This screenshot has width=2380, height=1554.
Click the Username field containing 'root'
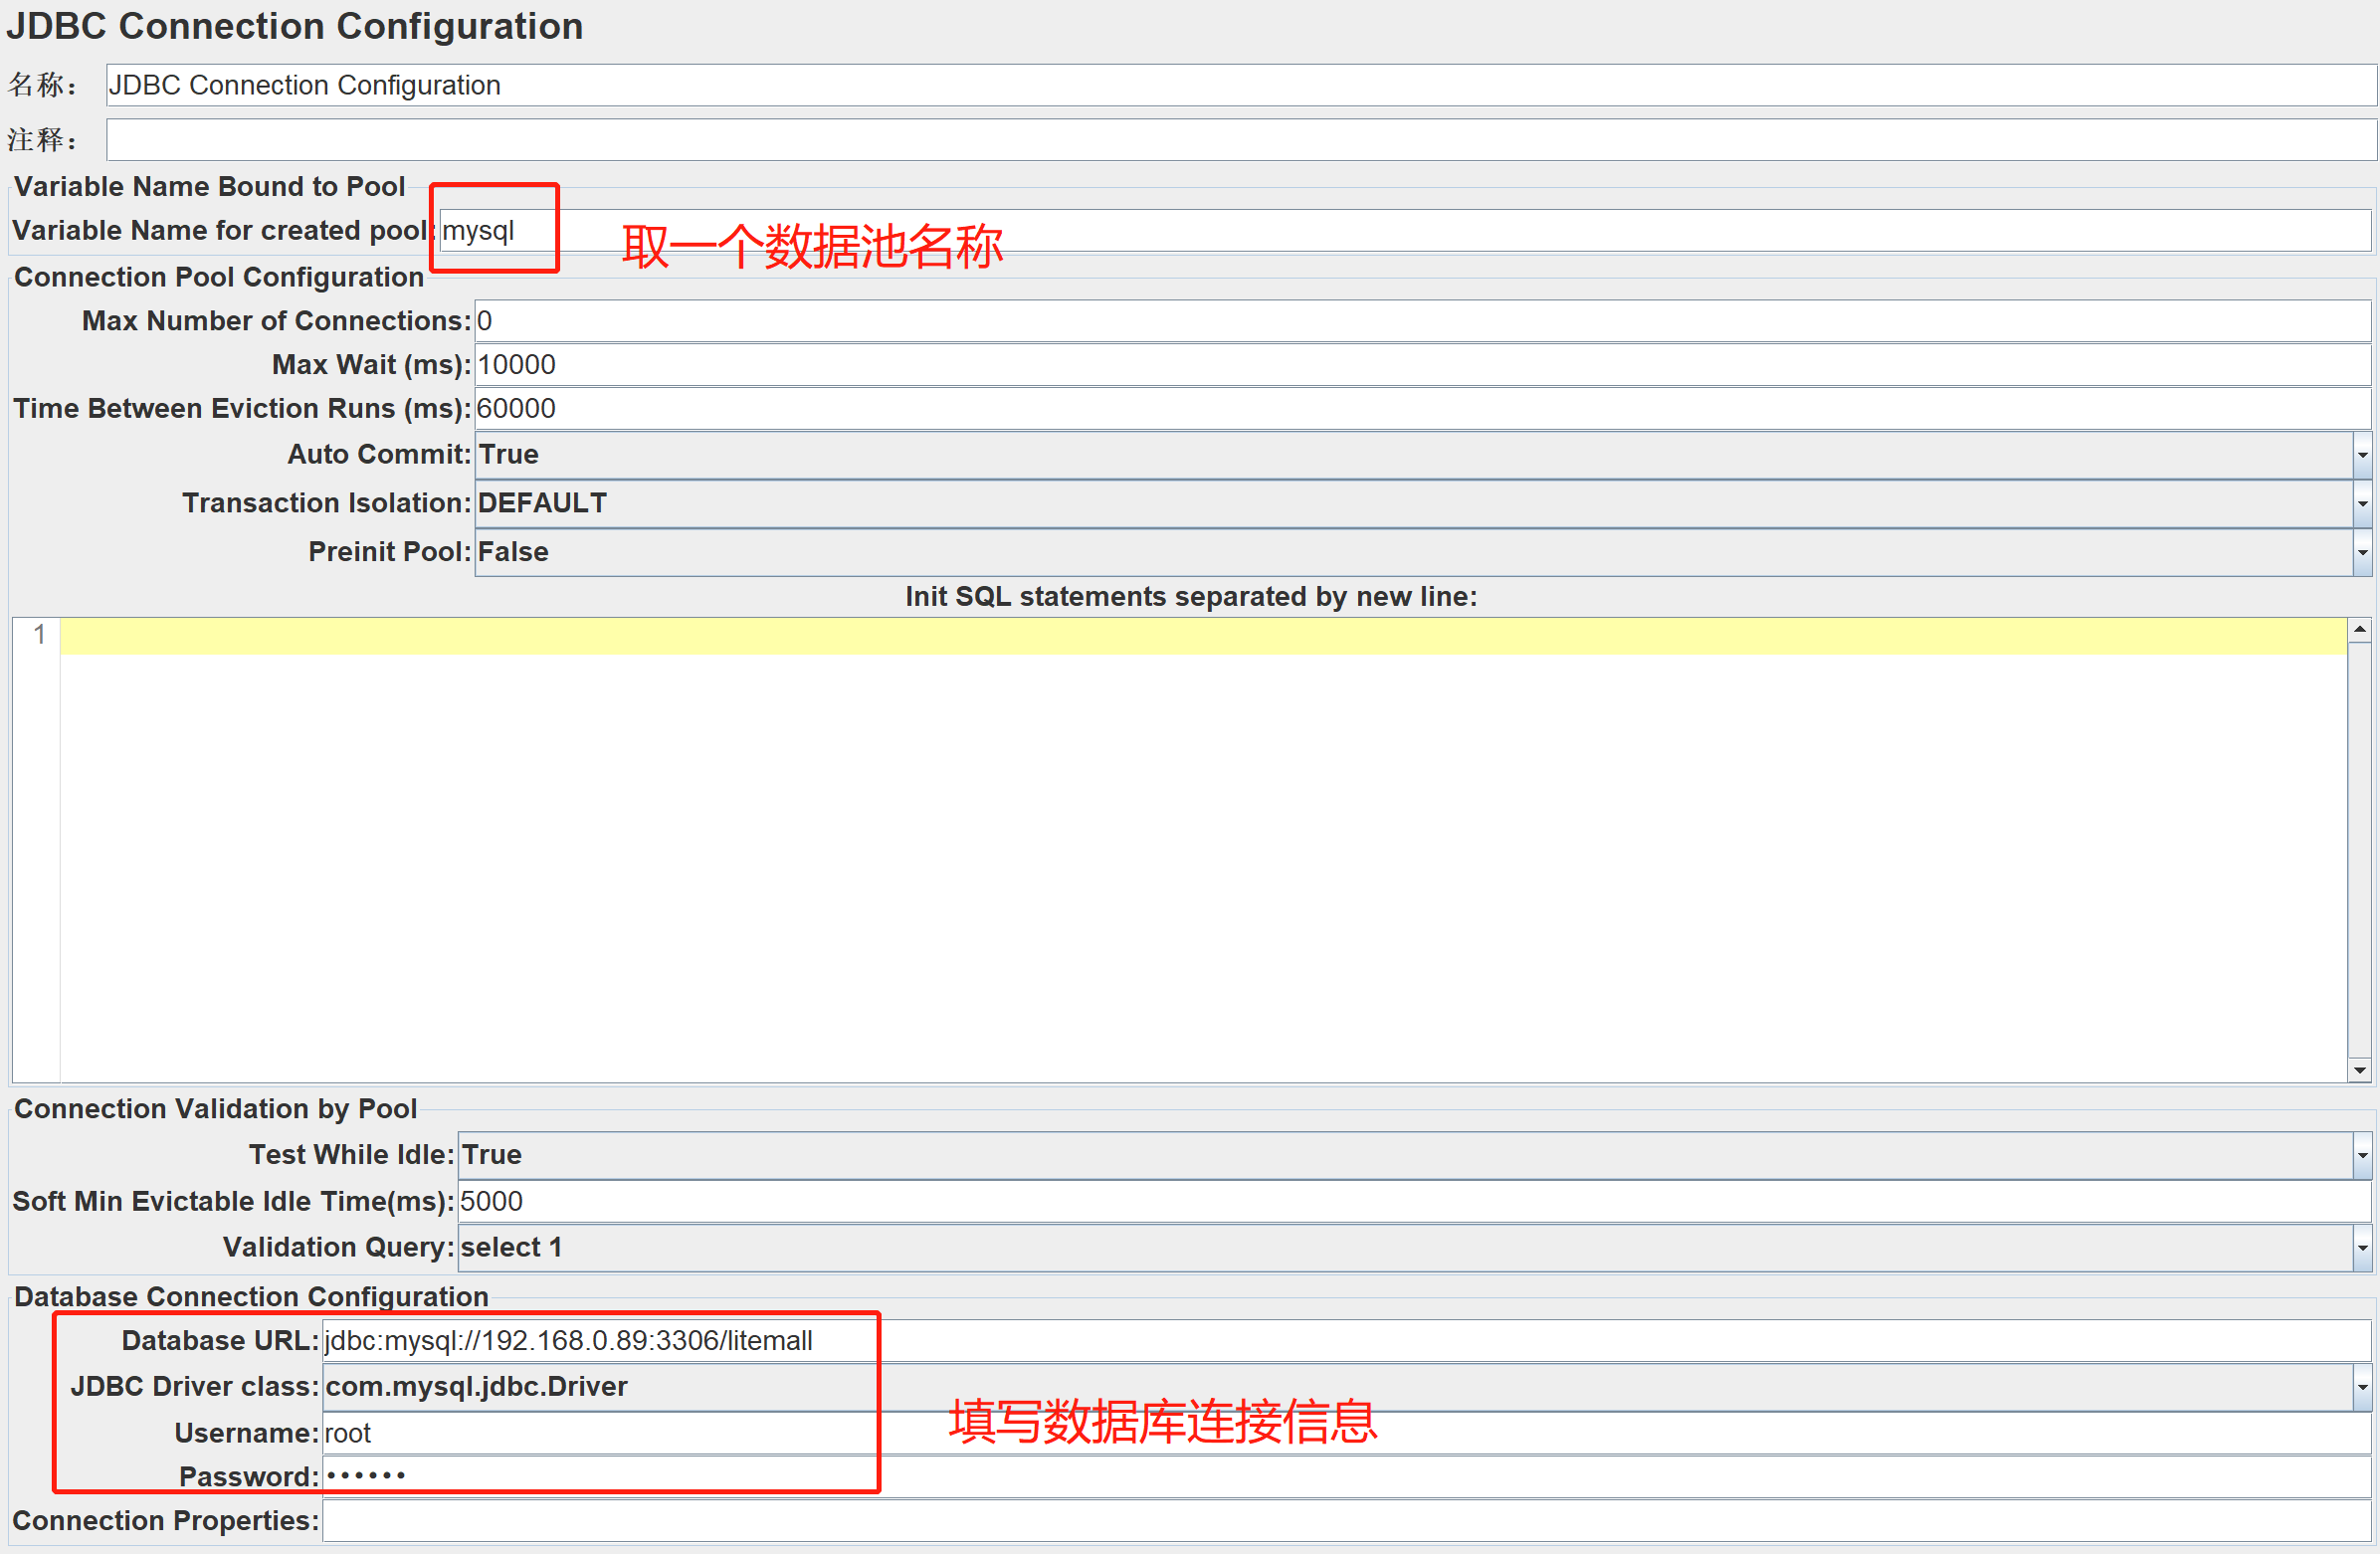(x=1340, y=1433)
